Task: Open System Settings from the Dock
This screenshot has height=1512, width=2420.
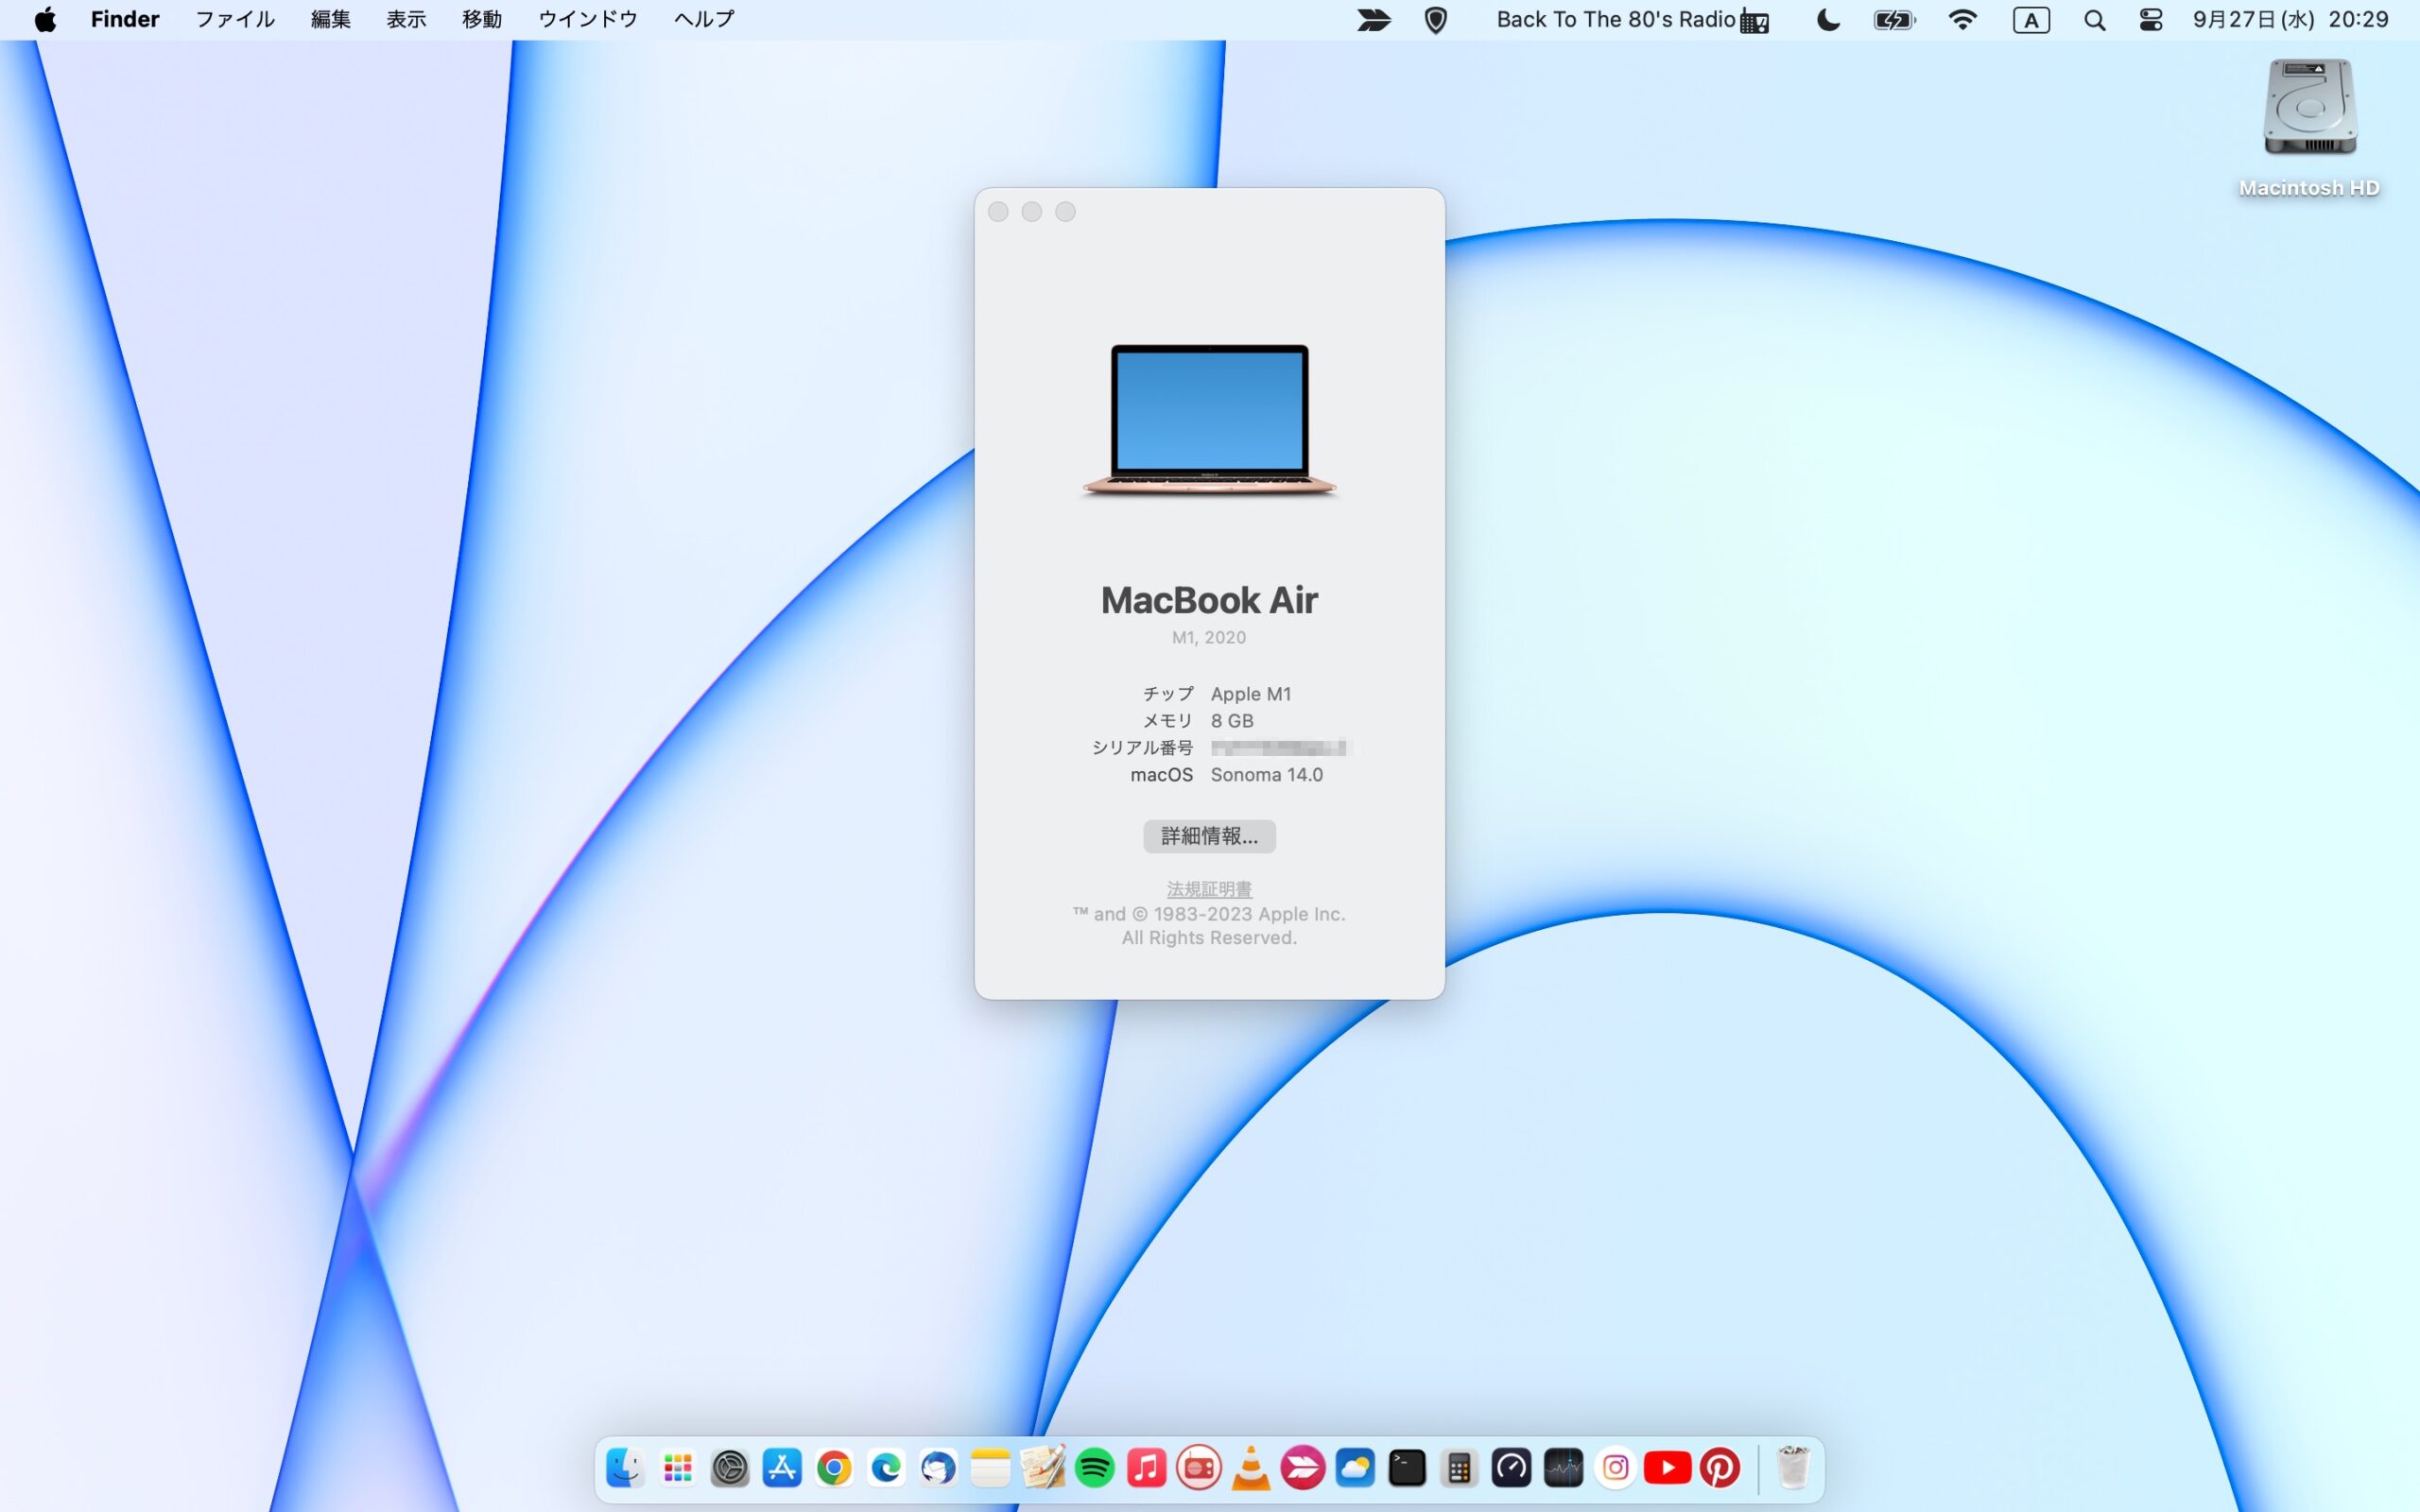Action: (x=730, y=1468)
